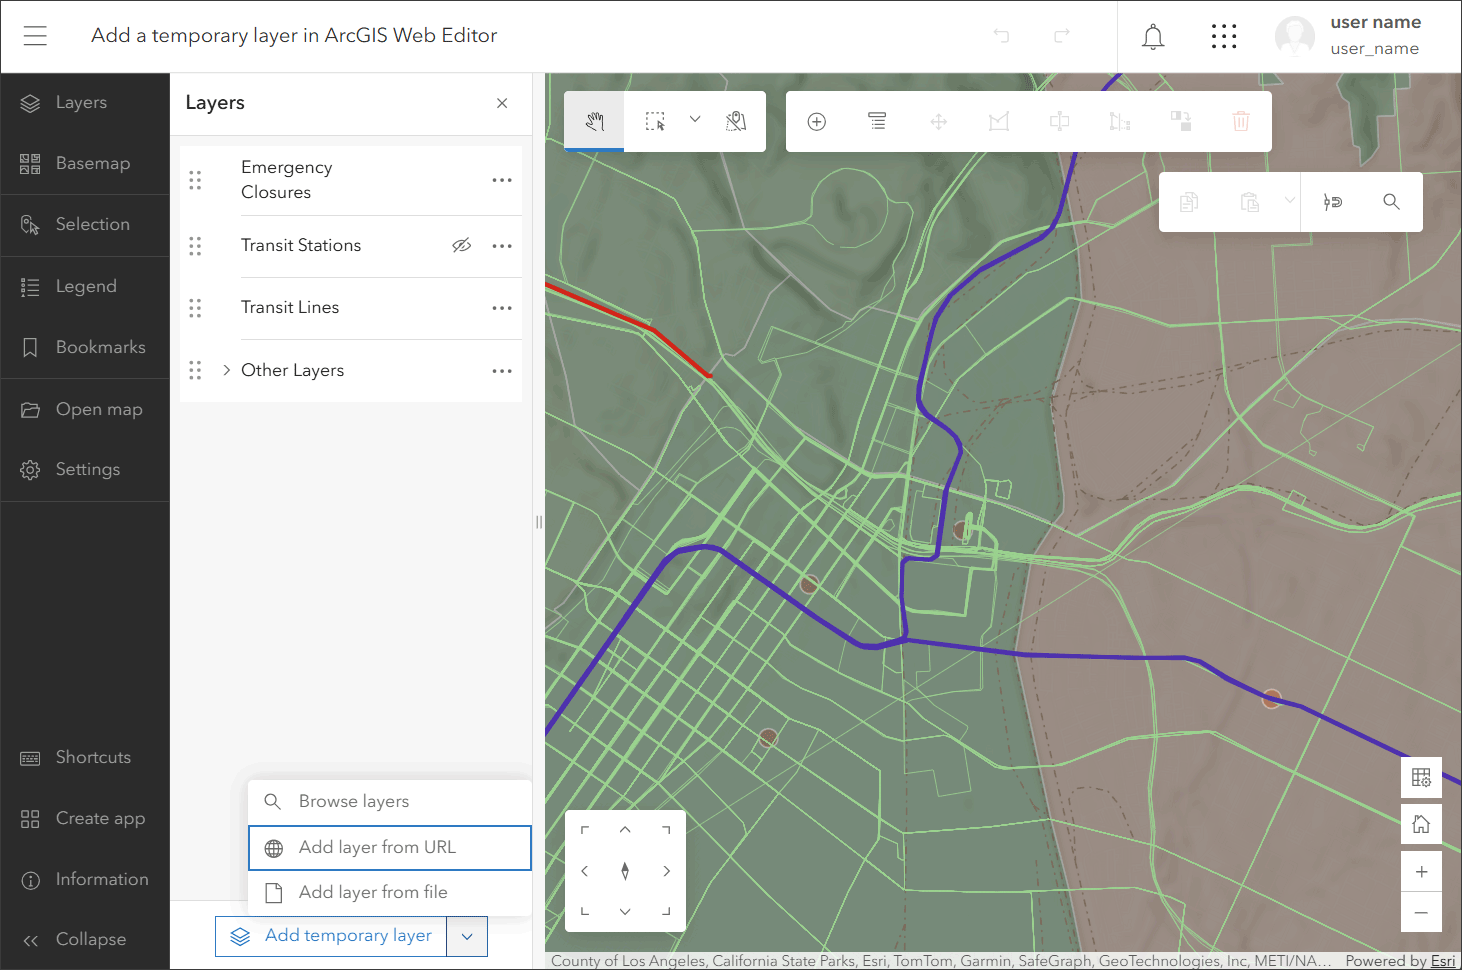Image resolution: width=1462 pixels, height=970 pixels.
Task: Pan the map north with up arrow
Action: tap(625, 830)
